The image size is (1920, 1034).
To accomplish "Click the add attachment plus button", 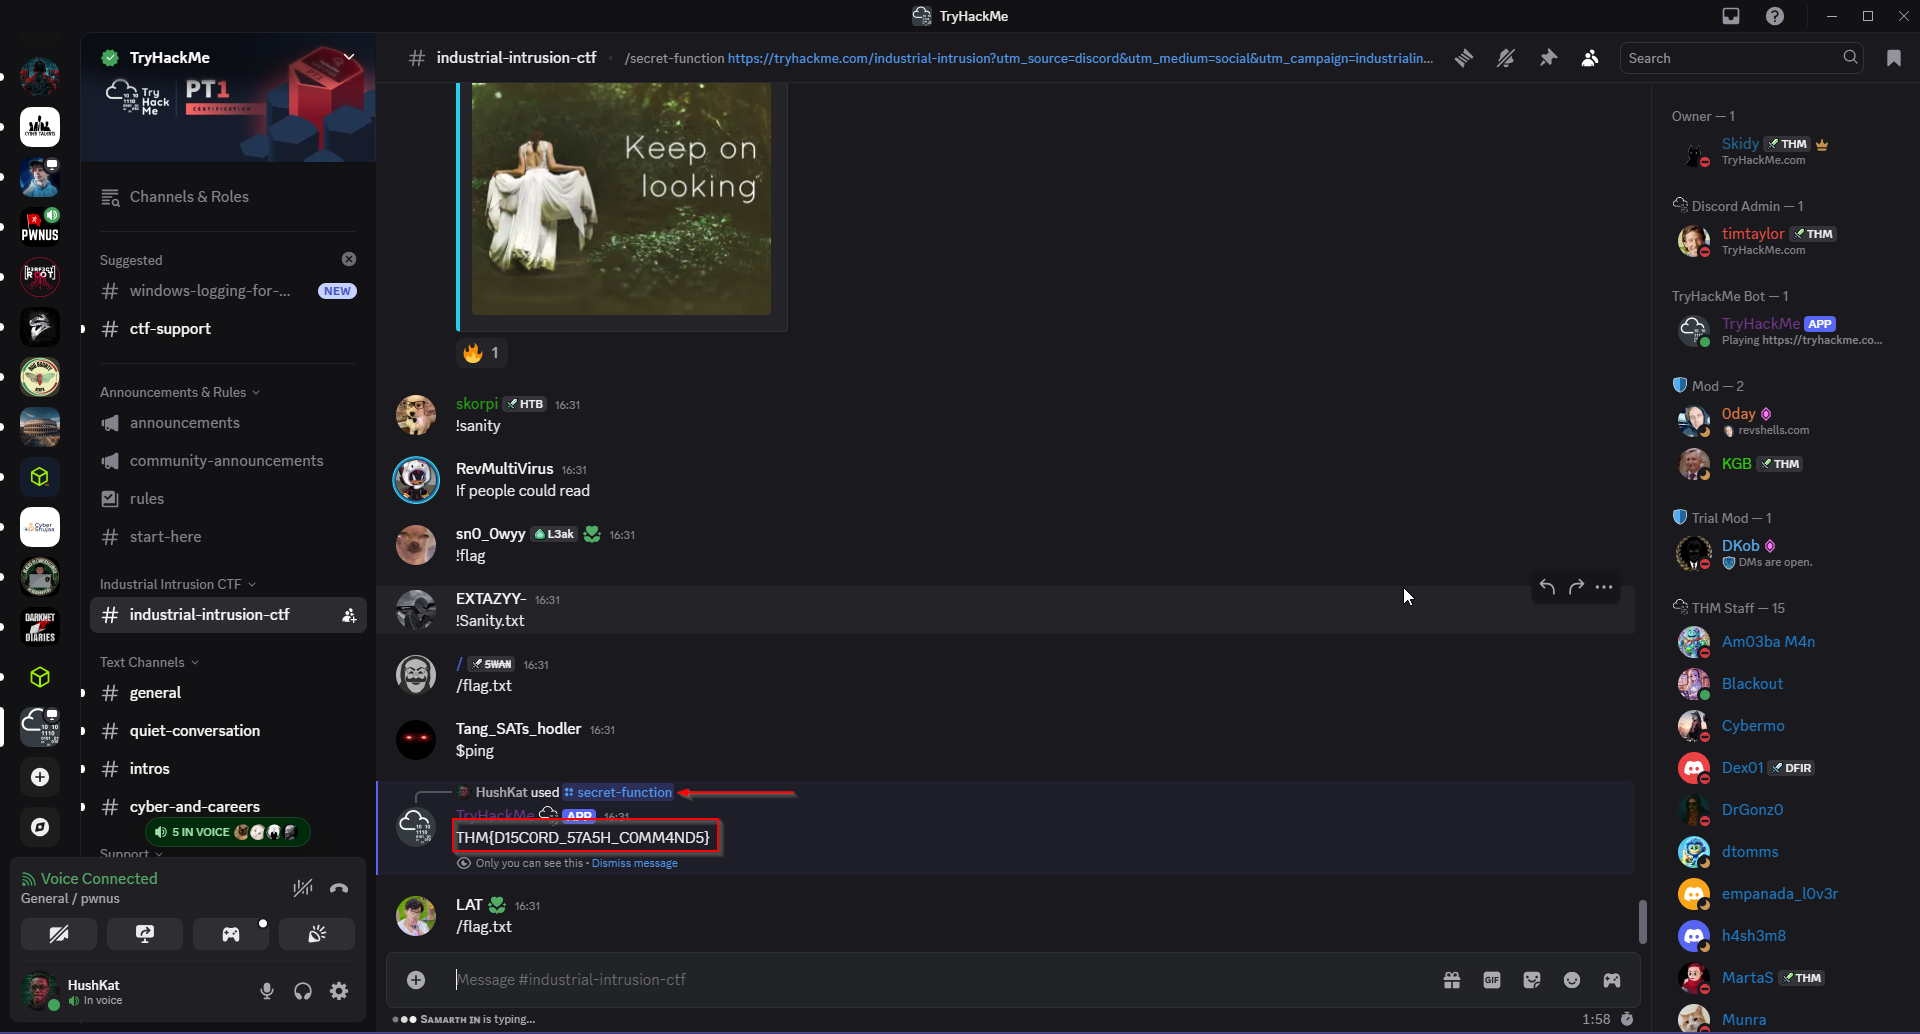I will (x=416, y=980).
